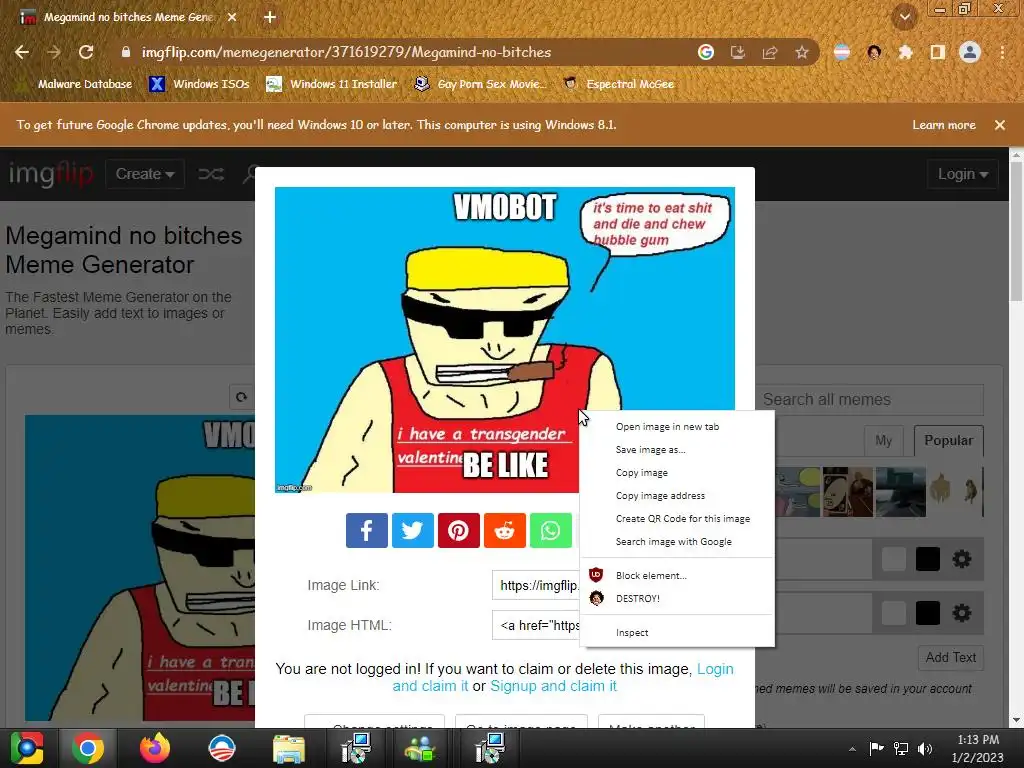Share meme on Twitter
Image resolution: width=1024 pixels, height=768 pixels.
[412, 530]
